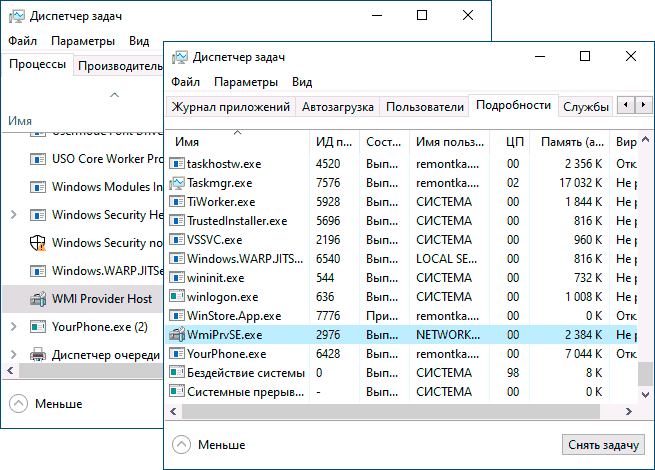The width and height of the screenshot is (655, 470).
Task: Click the Бездействие системы process icon
Action: (177, 373)
